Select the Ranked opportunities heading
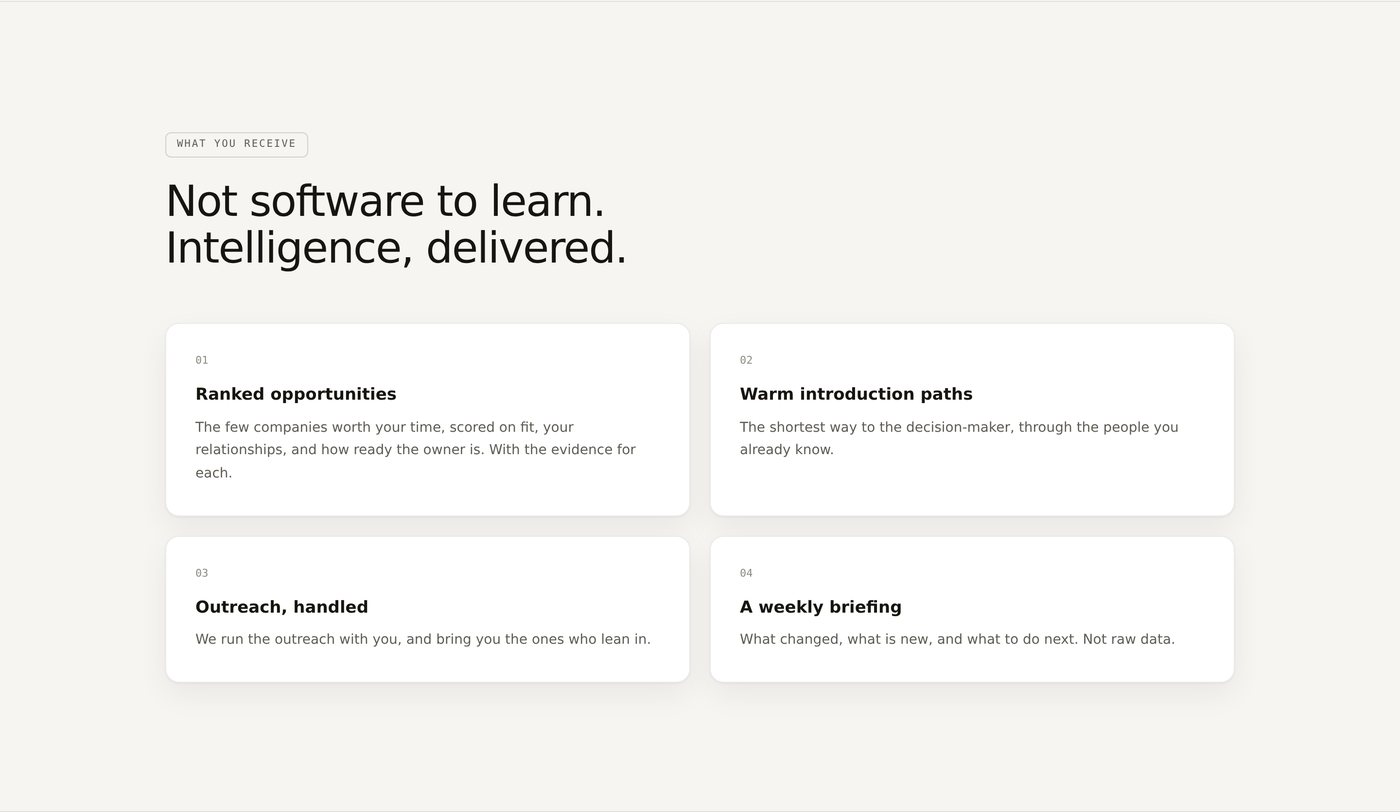 pos(296,394)
